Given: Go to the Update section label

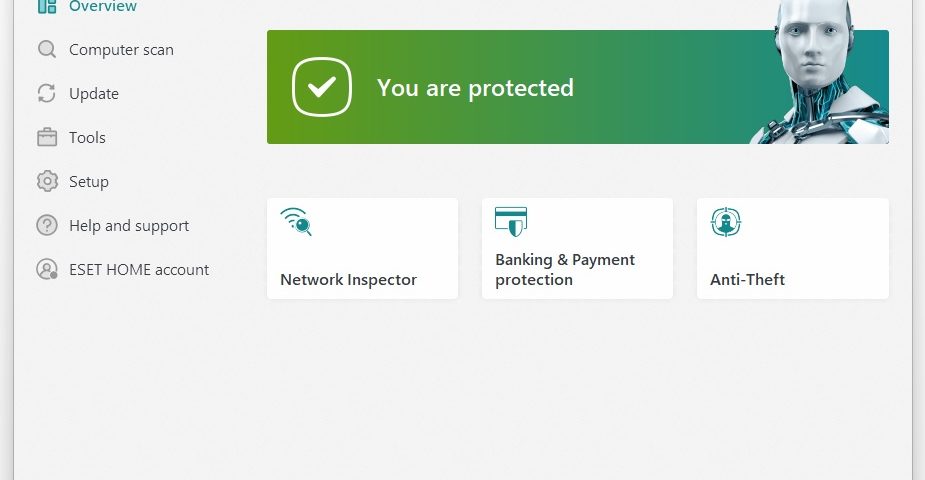Looking at the screenshot, I should pos(94,94).
